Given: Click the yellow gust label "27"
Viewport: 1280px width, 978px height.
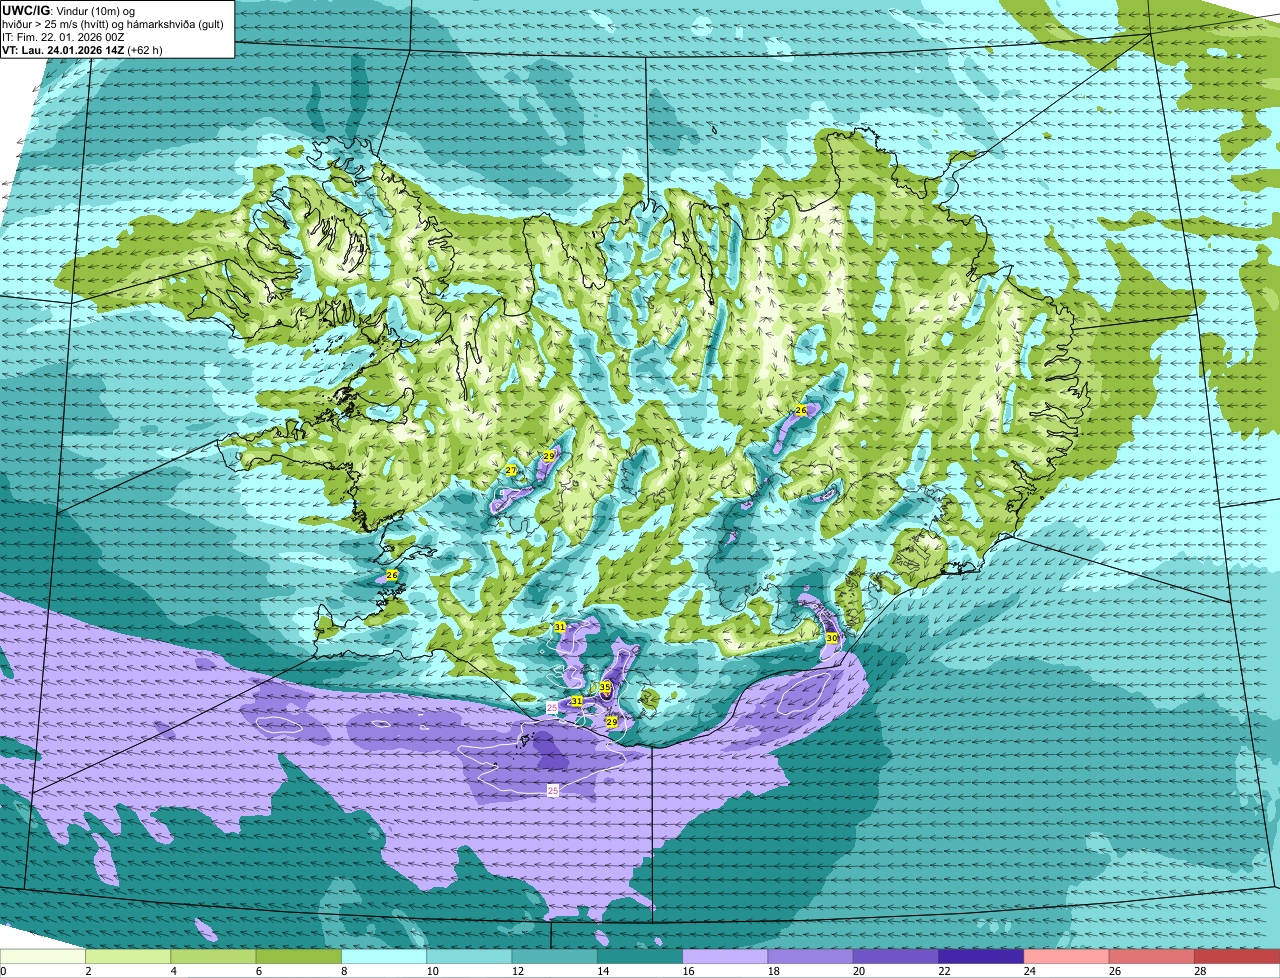Looking at the screenshot, I should coord(511,470).
